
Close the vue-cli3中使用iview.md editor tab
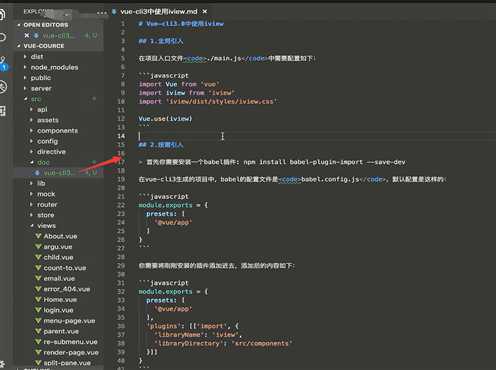coord(205,12)
